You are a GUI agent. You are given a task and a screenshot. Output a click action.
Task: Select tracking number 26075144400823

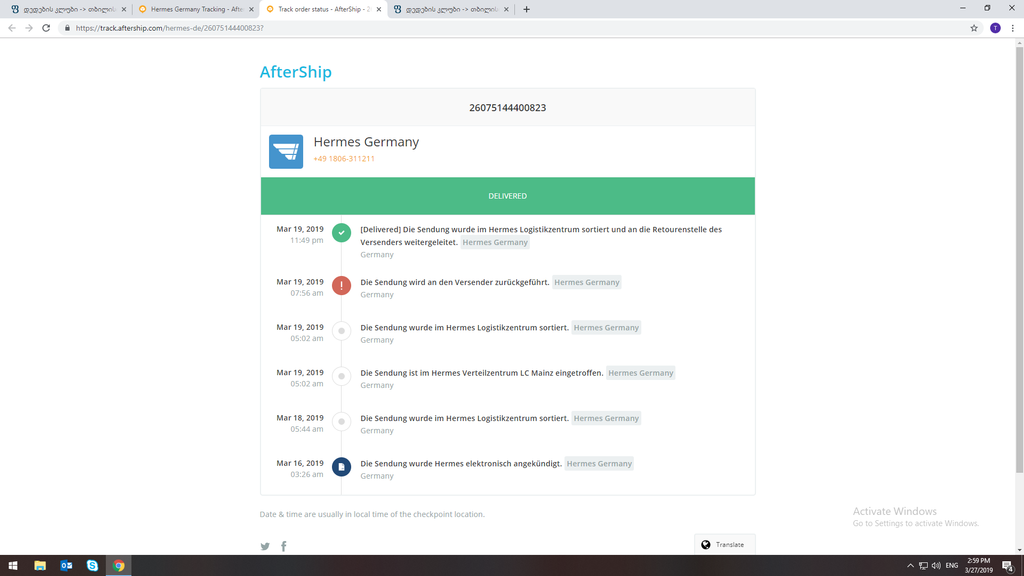[507, 108]
